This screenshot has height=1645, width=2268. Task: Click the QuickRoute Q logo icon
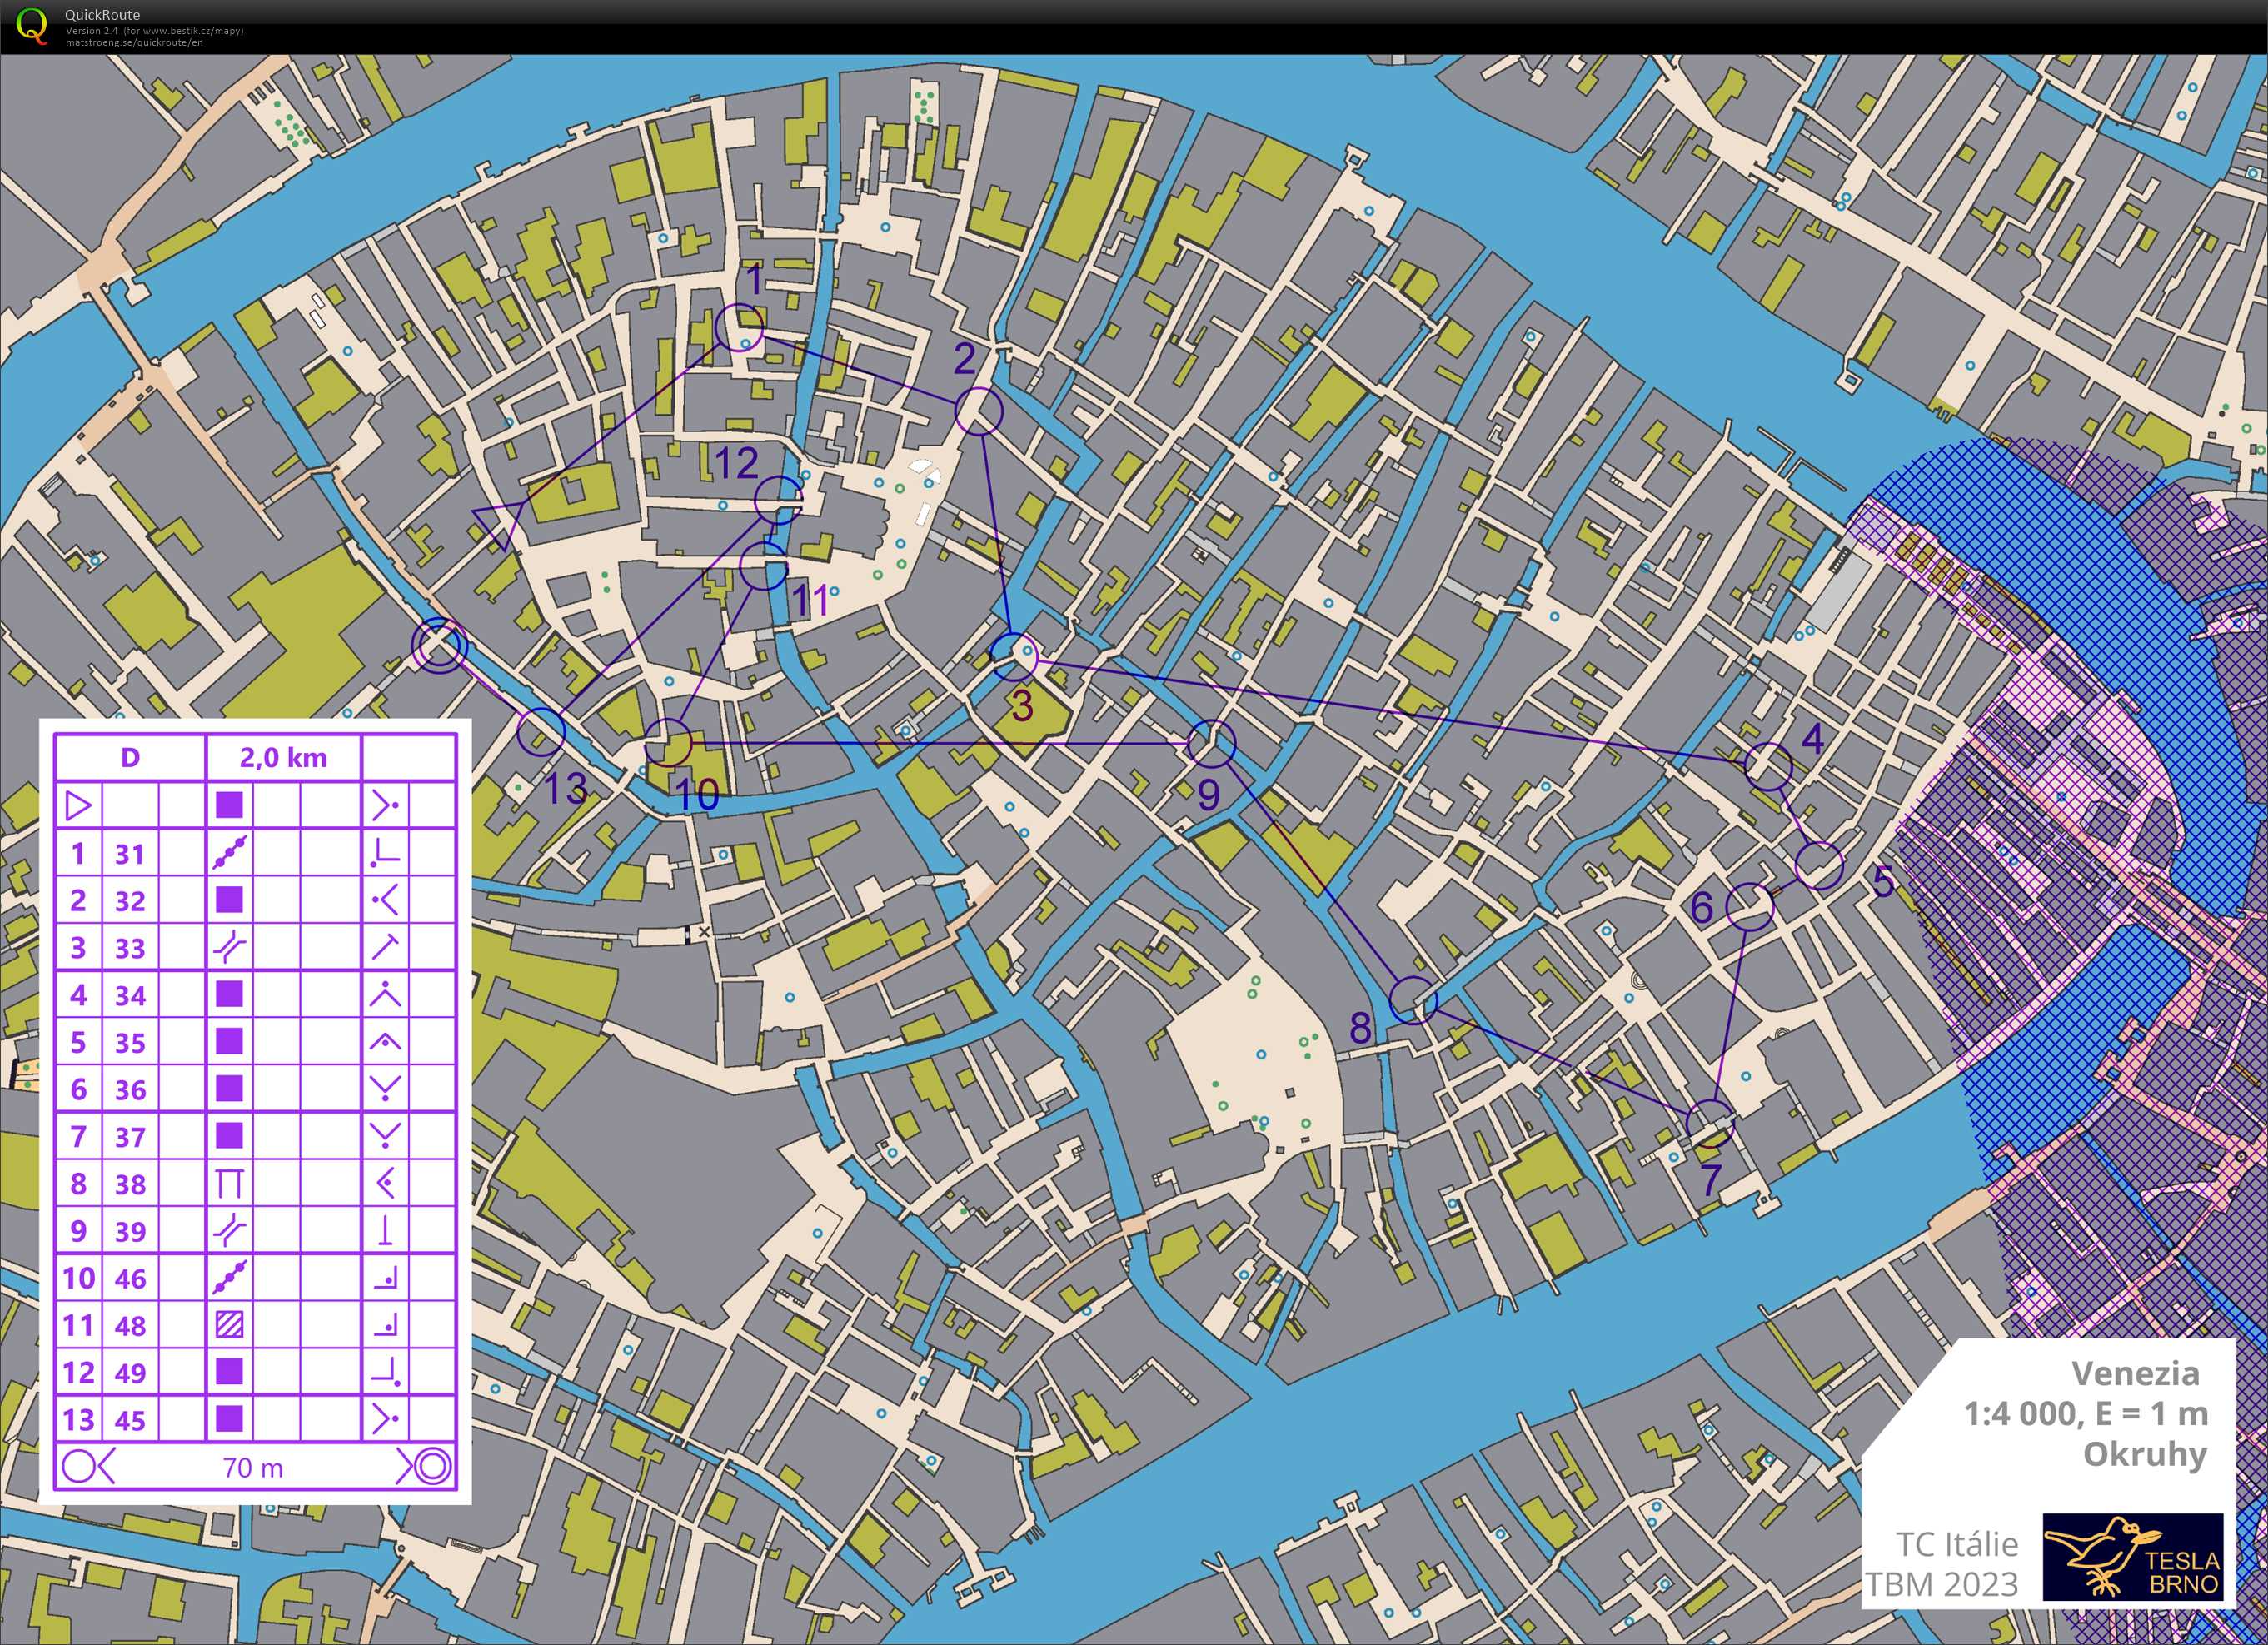coord(32,25)
